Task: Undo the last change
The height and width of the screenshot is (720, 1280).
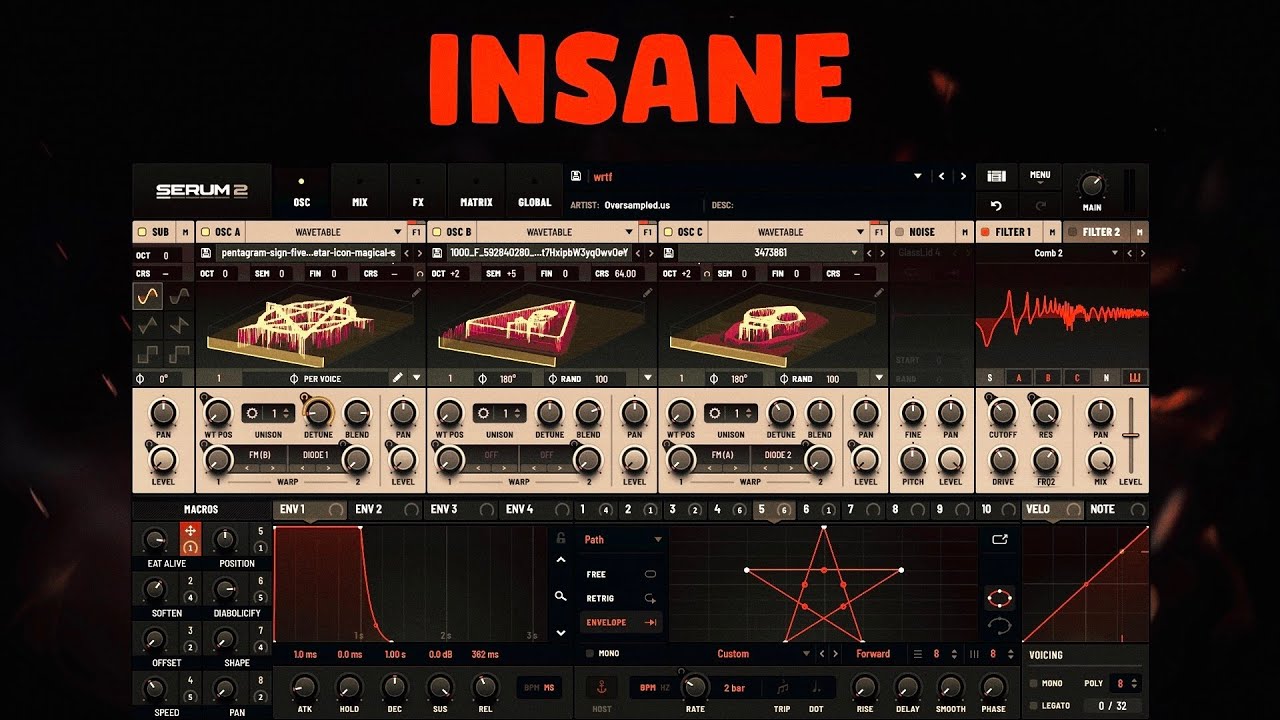Action: (996, 206)
